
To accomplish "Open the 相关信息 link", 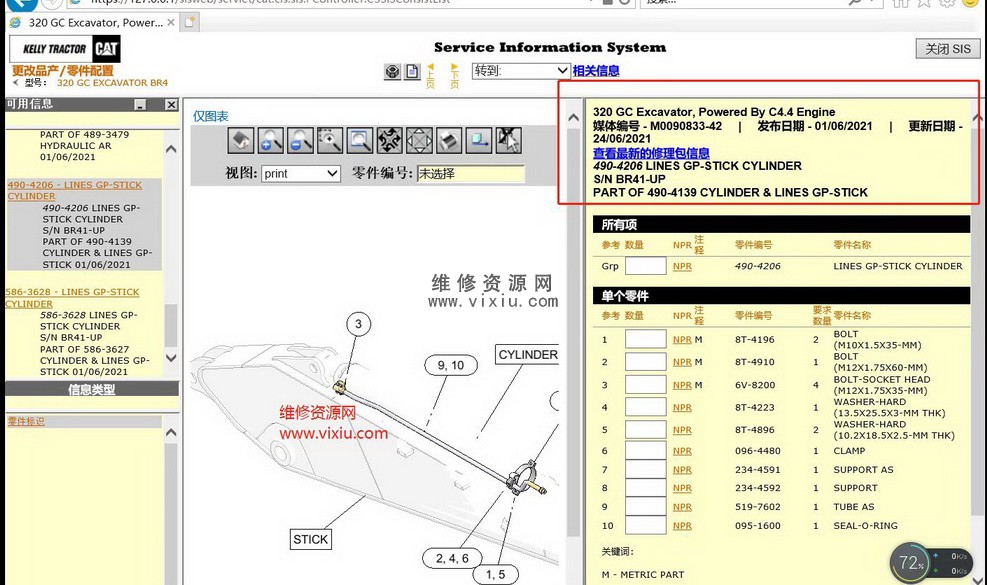I will (x=596, y=71).
